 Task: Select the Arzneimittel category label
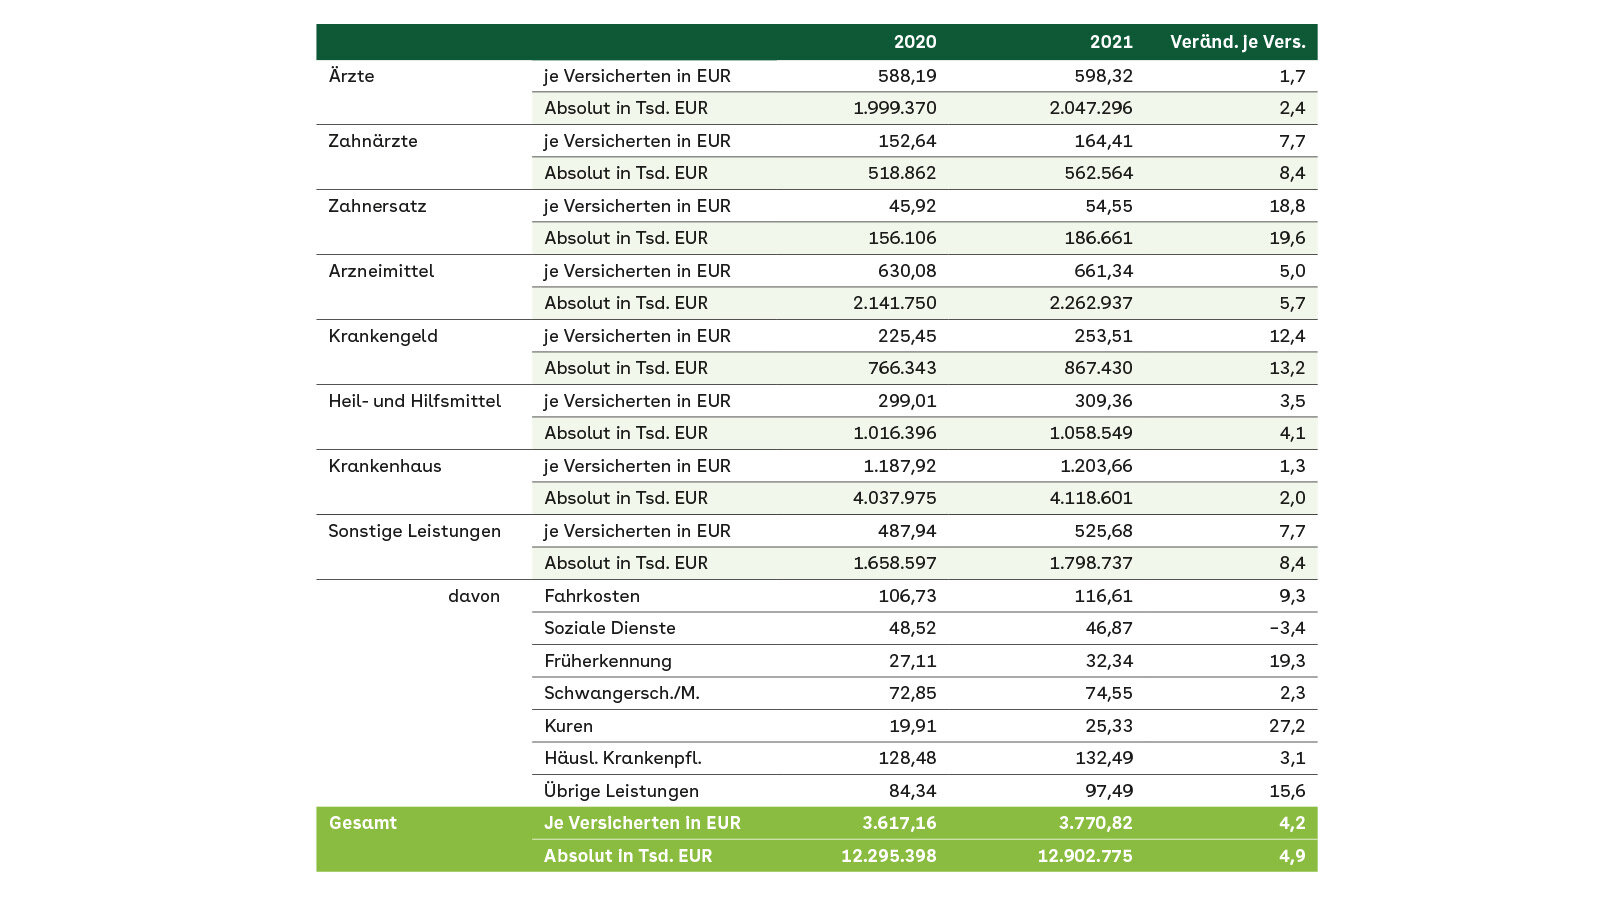(x=381, y=271)
